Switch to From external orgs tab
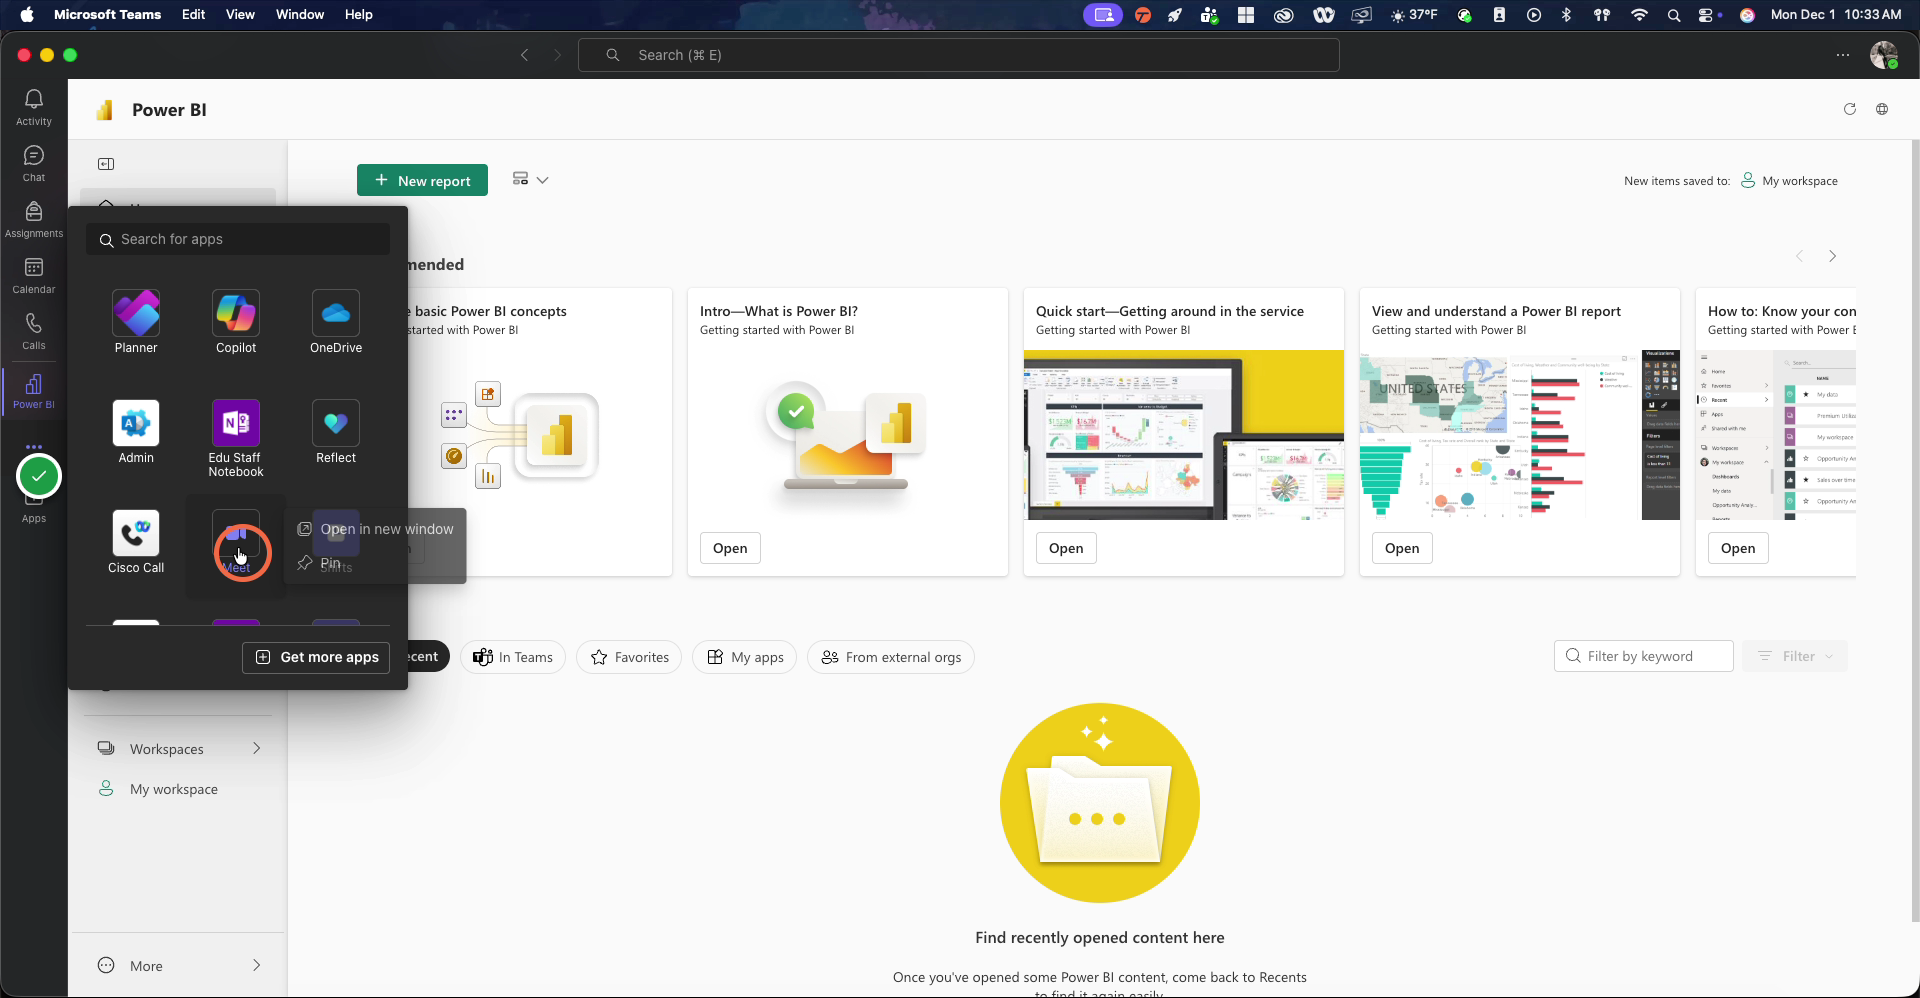1920x998 pixels. pos(891,657)
